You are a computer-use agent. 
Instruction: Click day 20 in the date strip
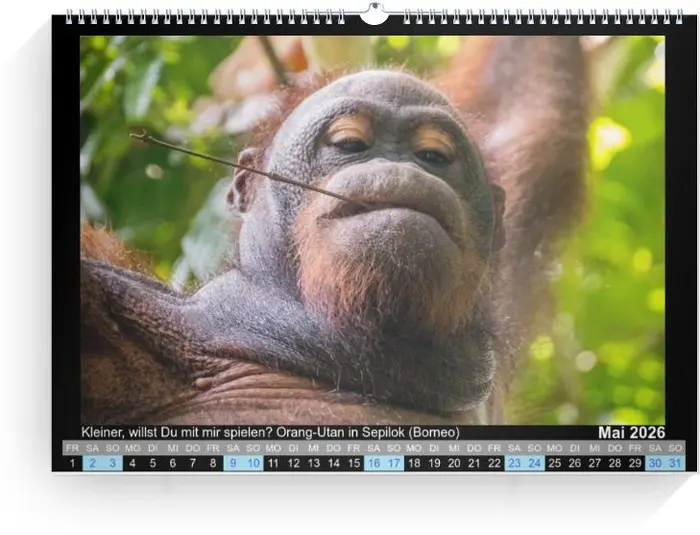coord(454,463)
